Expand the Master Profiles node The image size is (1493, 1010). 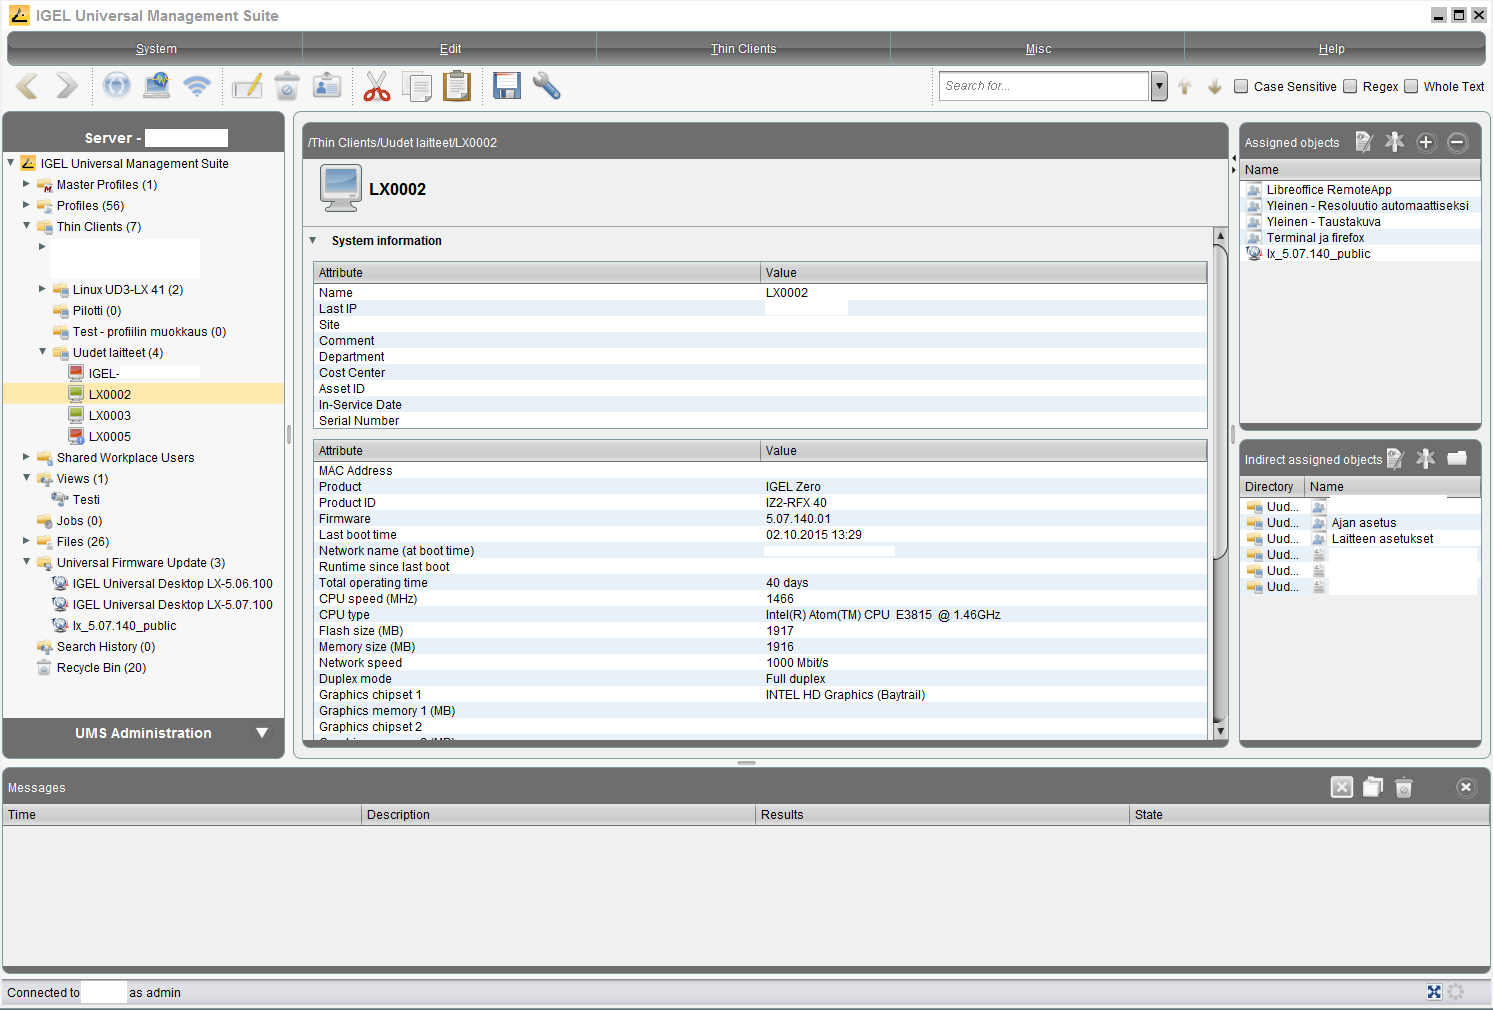pos(26,184)
